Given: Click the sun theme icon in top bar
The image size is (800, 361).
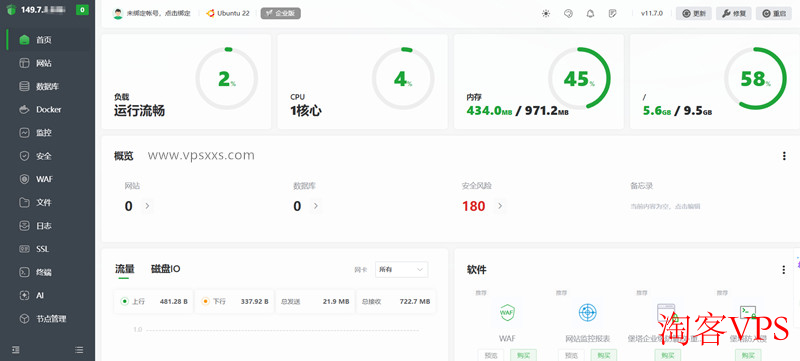Looking at the screenshot, I should coord(546,14).
